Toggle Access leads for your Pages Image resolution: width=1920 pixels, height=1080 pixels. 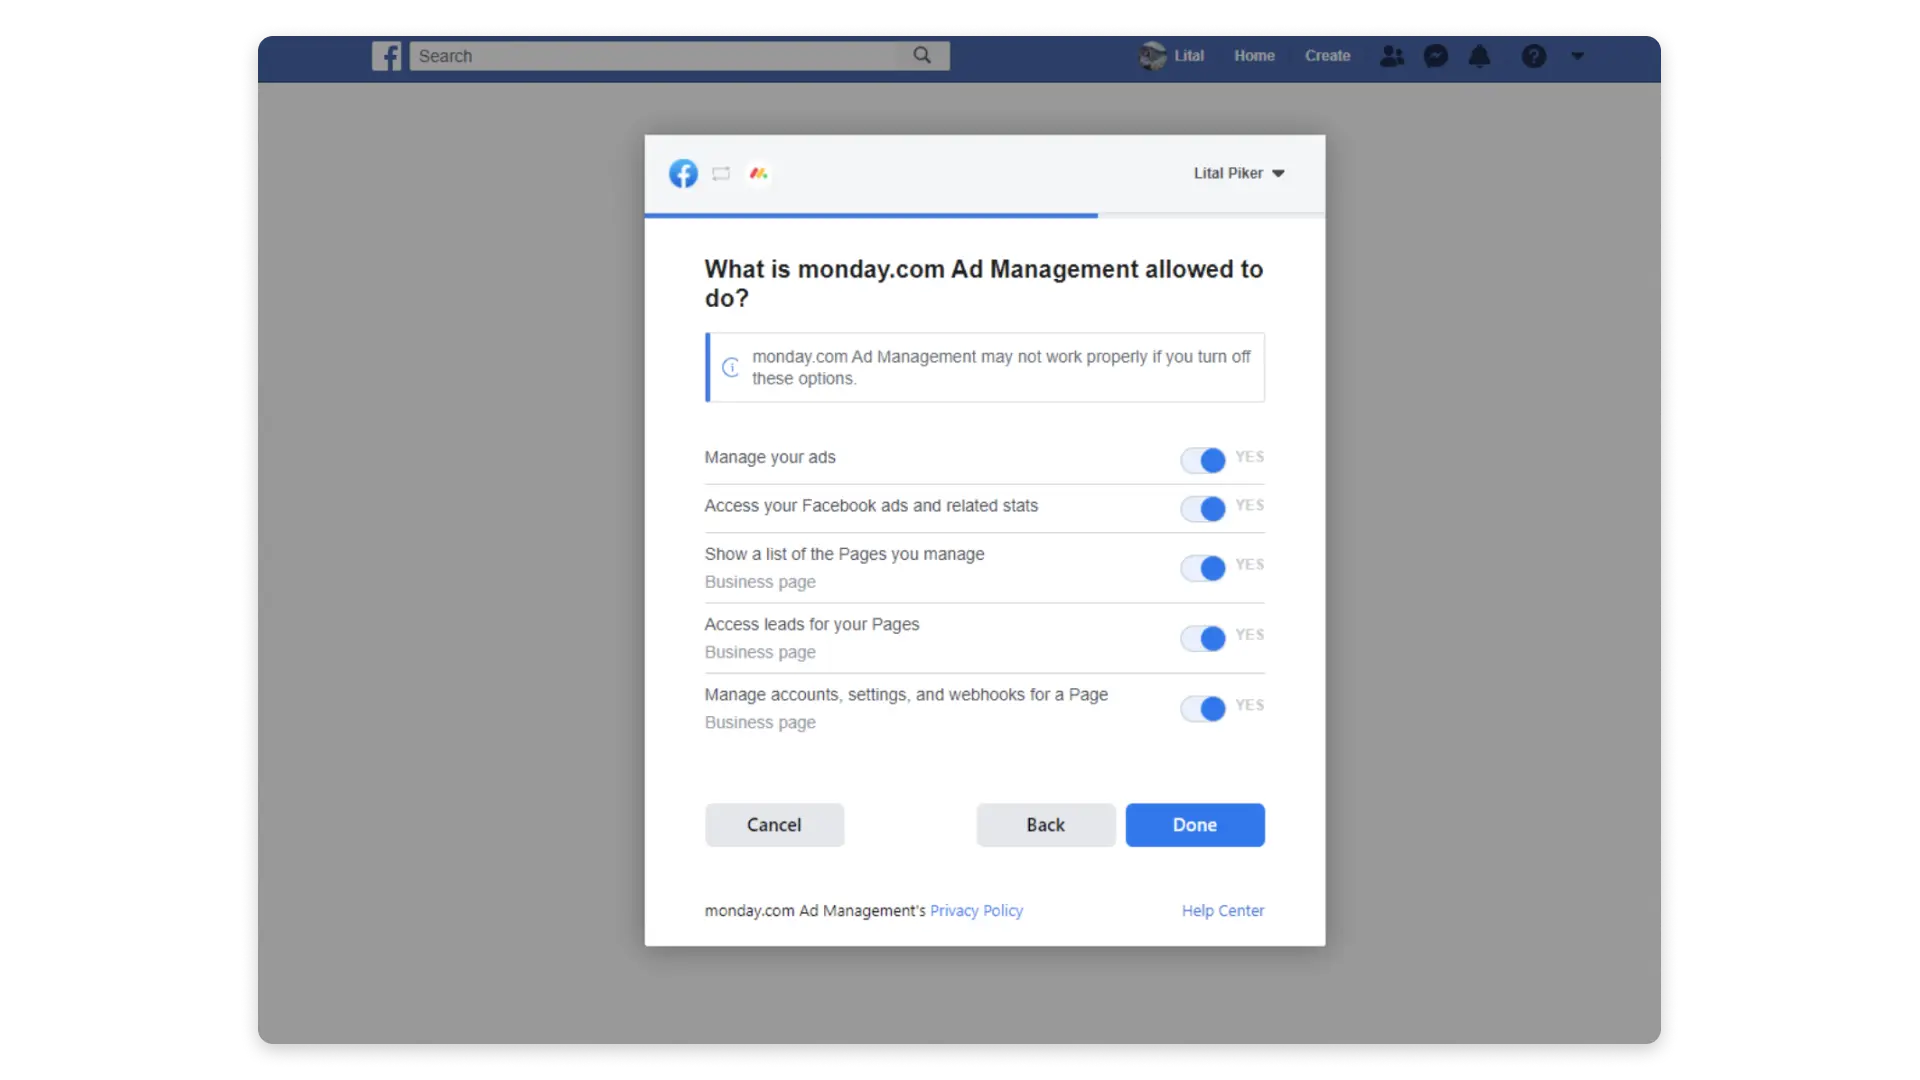[x=1203, y=638]
